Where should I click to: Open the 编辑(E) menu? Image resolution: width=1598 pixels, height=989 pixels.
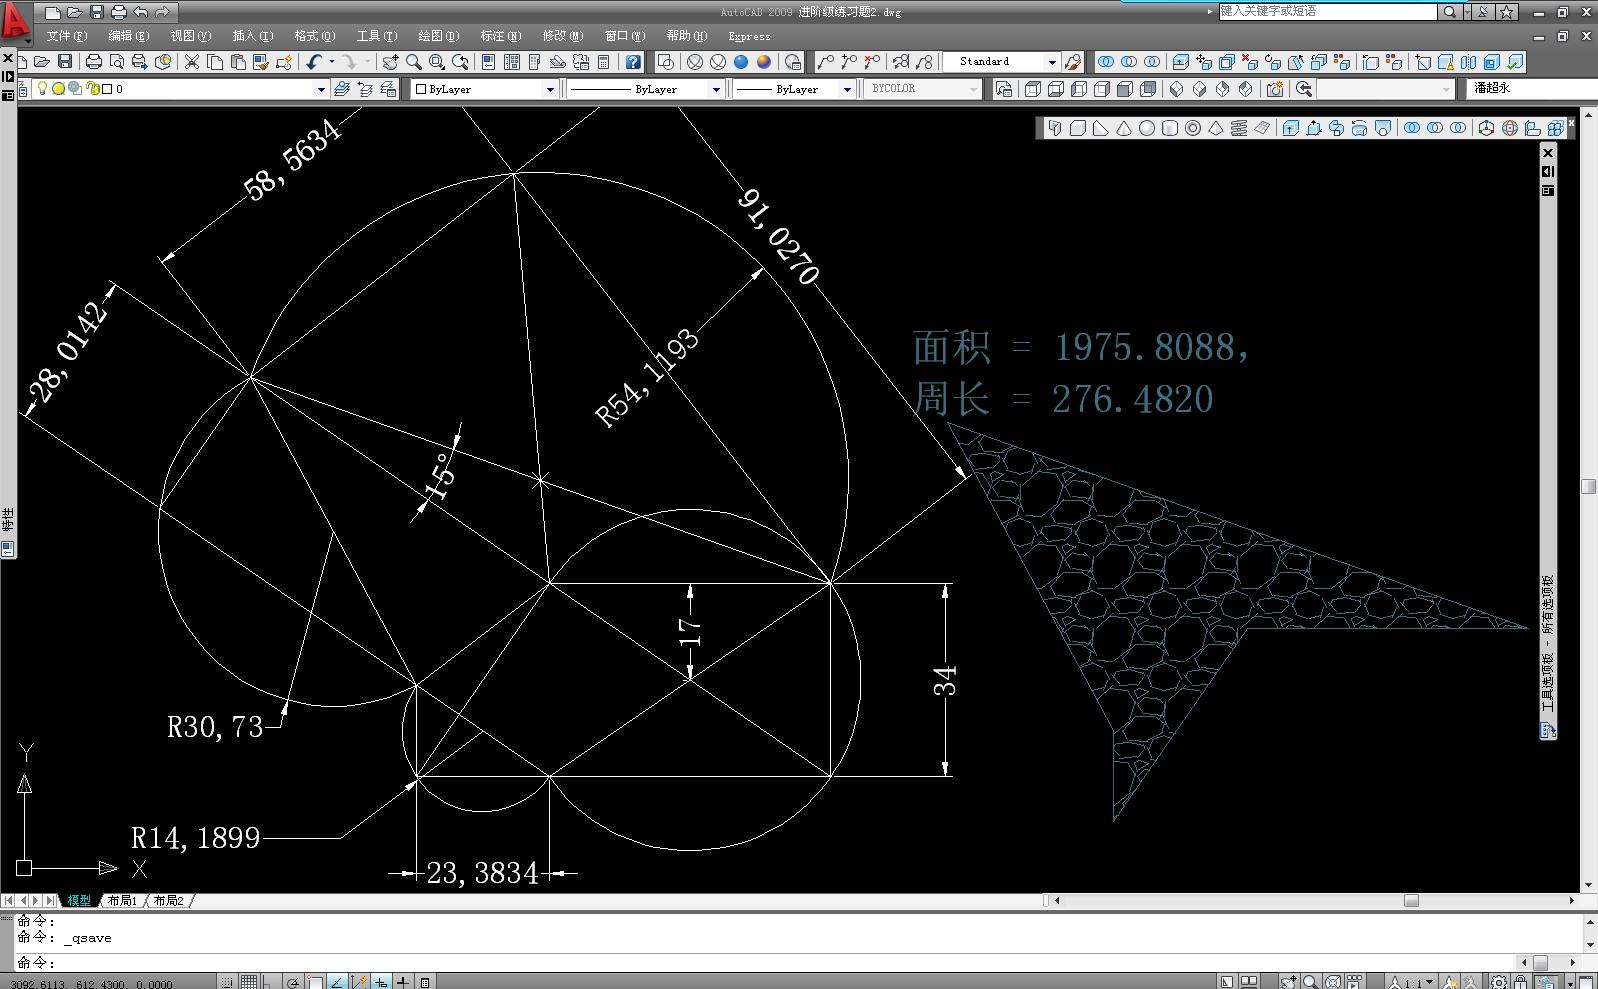[x=128, y=36]
